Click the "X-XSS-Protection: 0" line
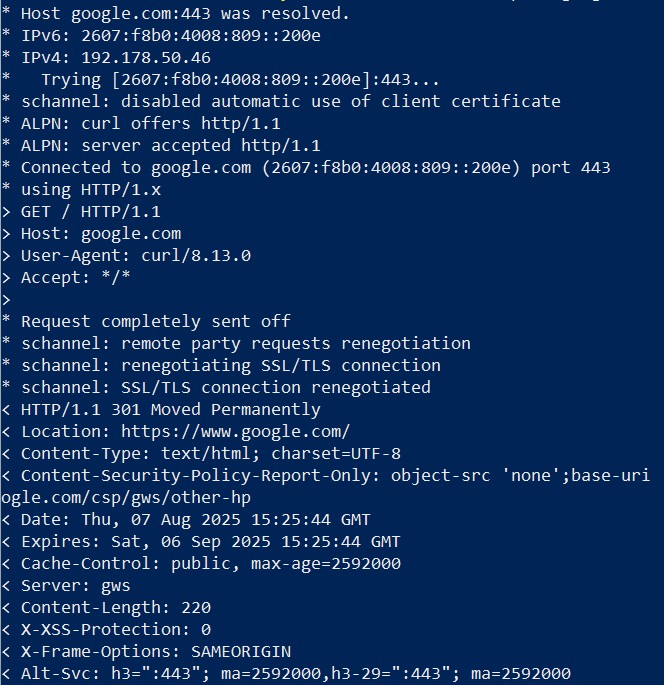664x685 pixels. pyautogui.click(x=115, y=630)
